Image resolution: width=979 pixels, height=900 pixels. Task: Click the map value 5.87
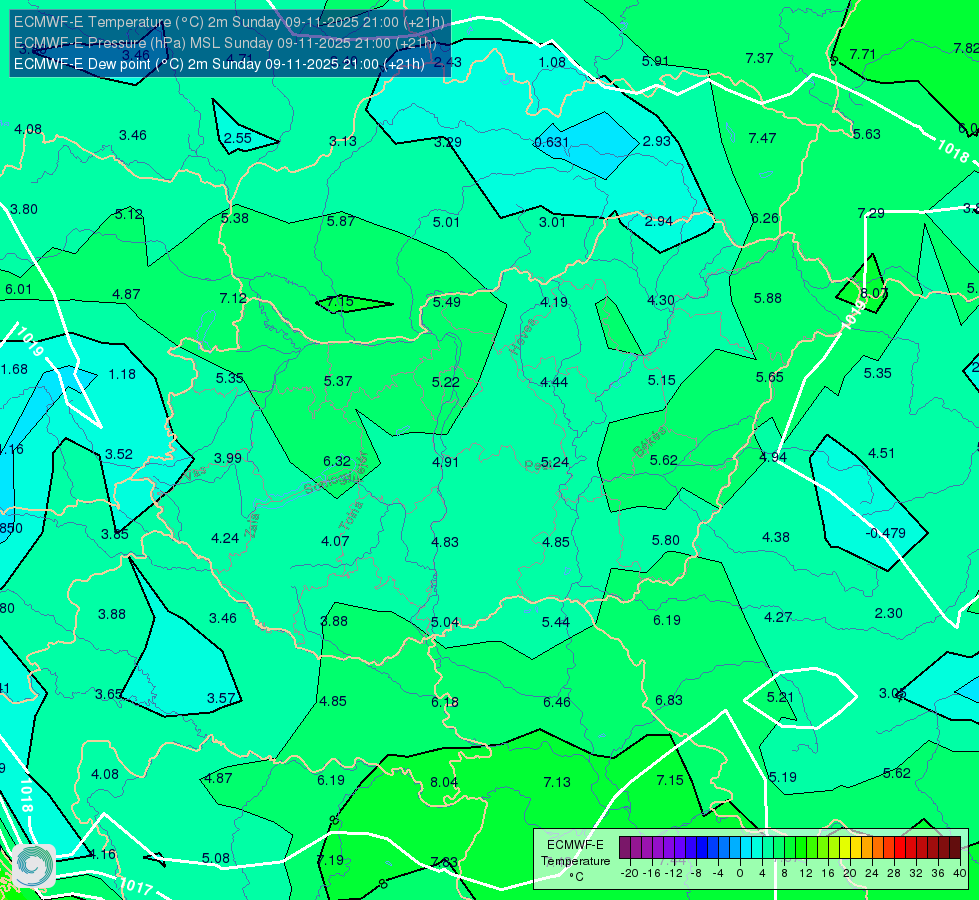point(341,221)
